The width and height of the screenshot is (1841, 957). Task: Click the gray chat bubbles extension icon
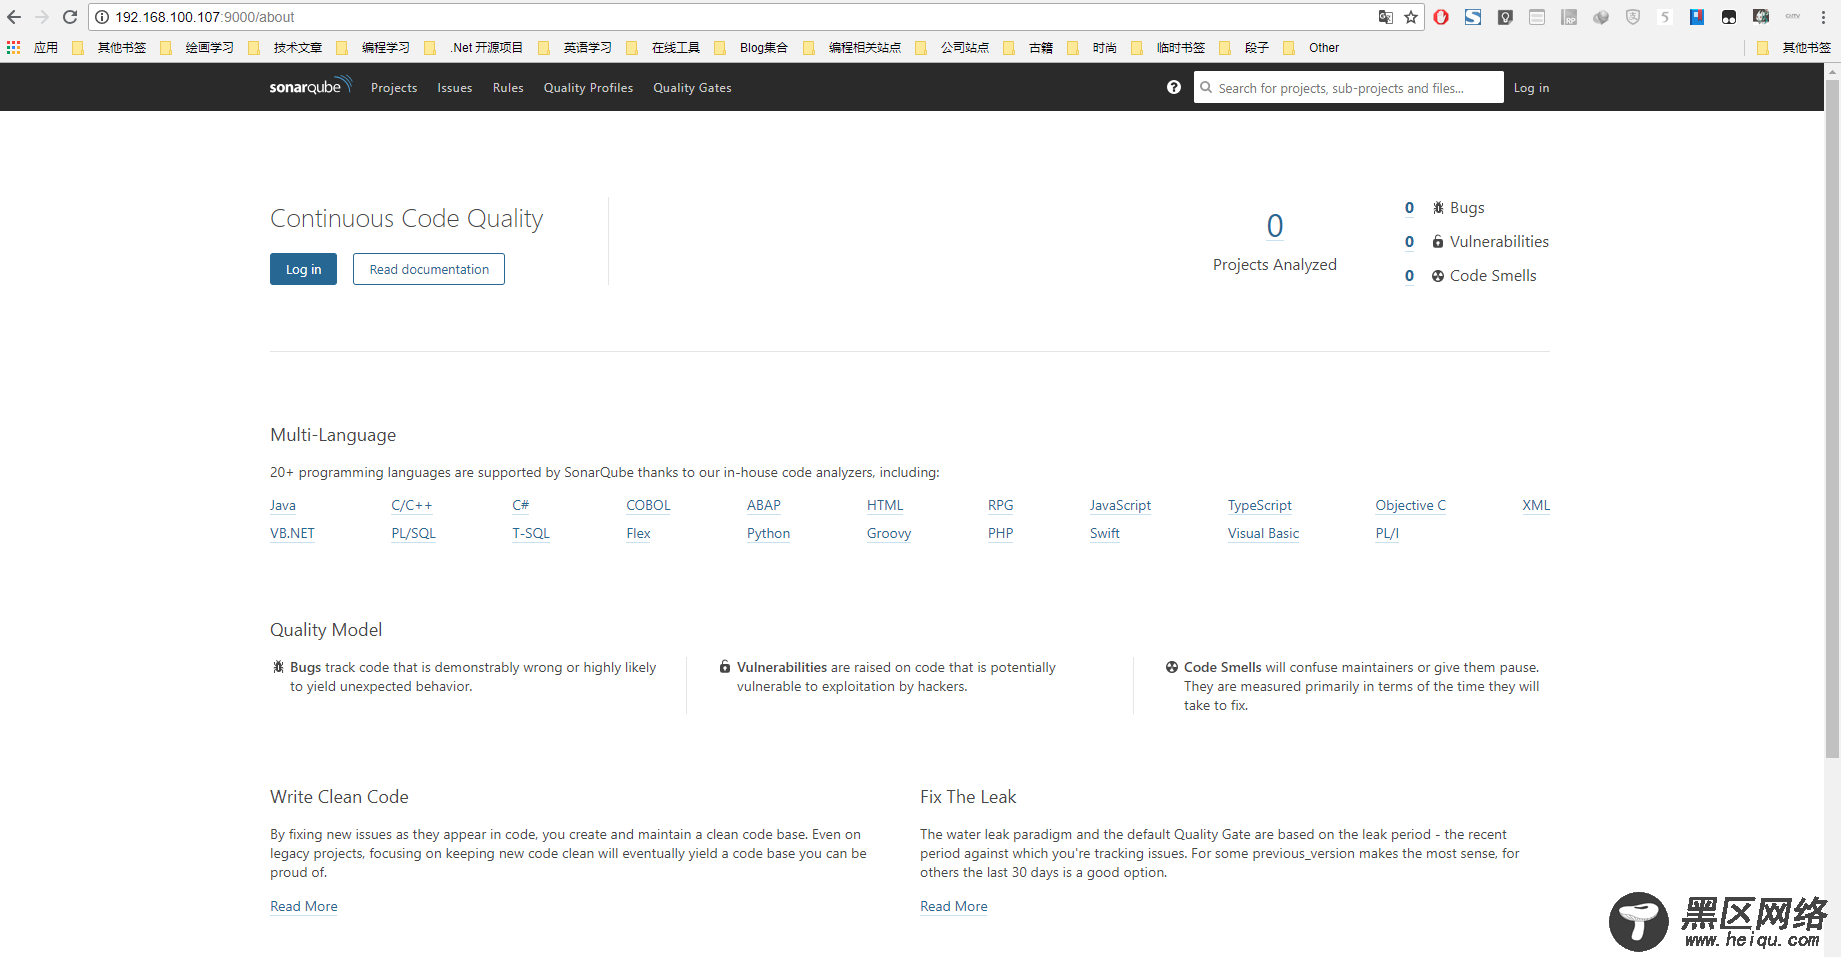1601,17
